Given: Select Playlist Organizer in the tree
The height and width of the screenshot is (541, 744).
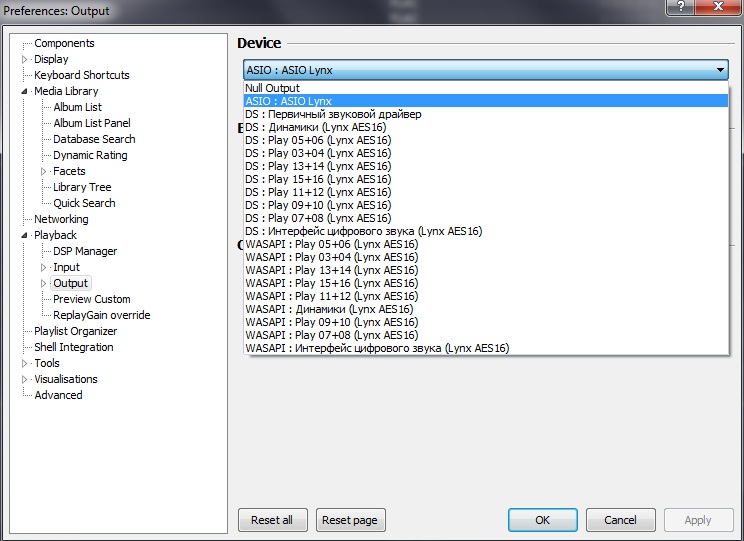Looking at the screenshot, I should 75,331.
